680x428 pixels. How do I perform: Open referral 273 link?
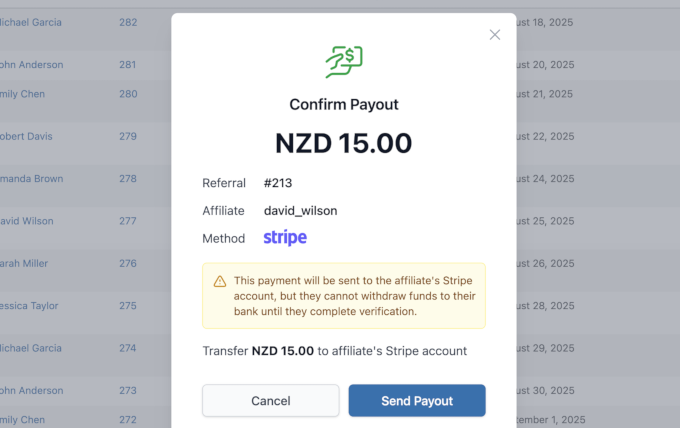128,391
